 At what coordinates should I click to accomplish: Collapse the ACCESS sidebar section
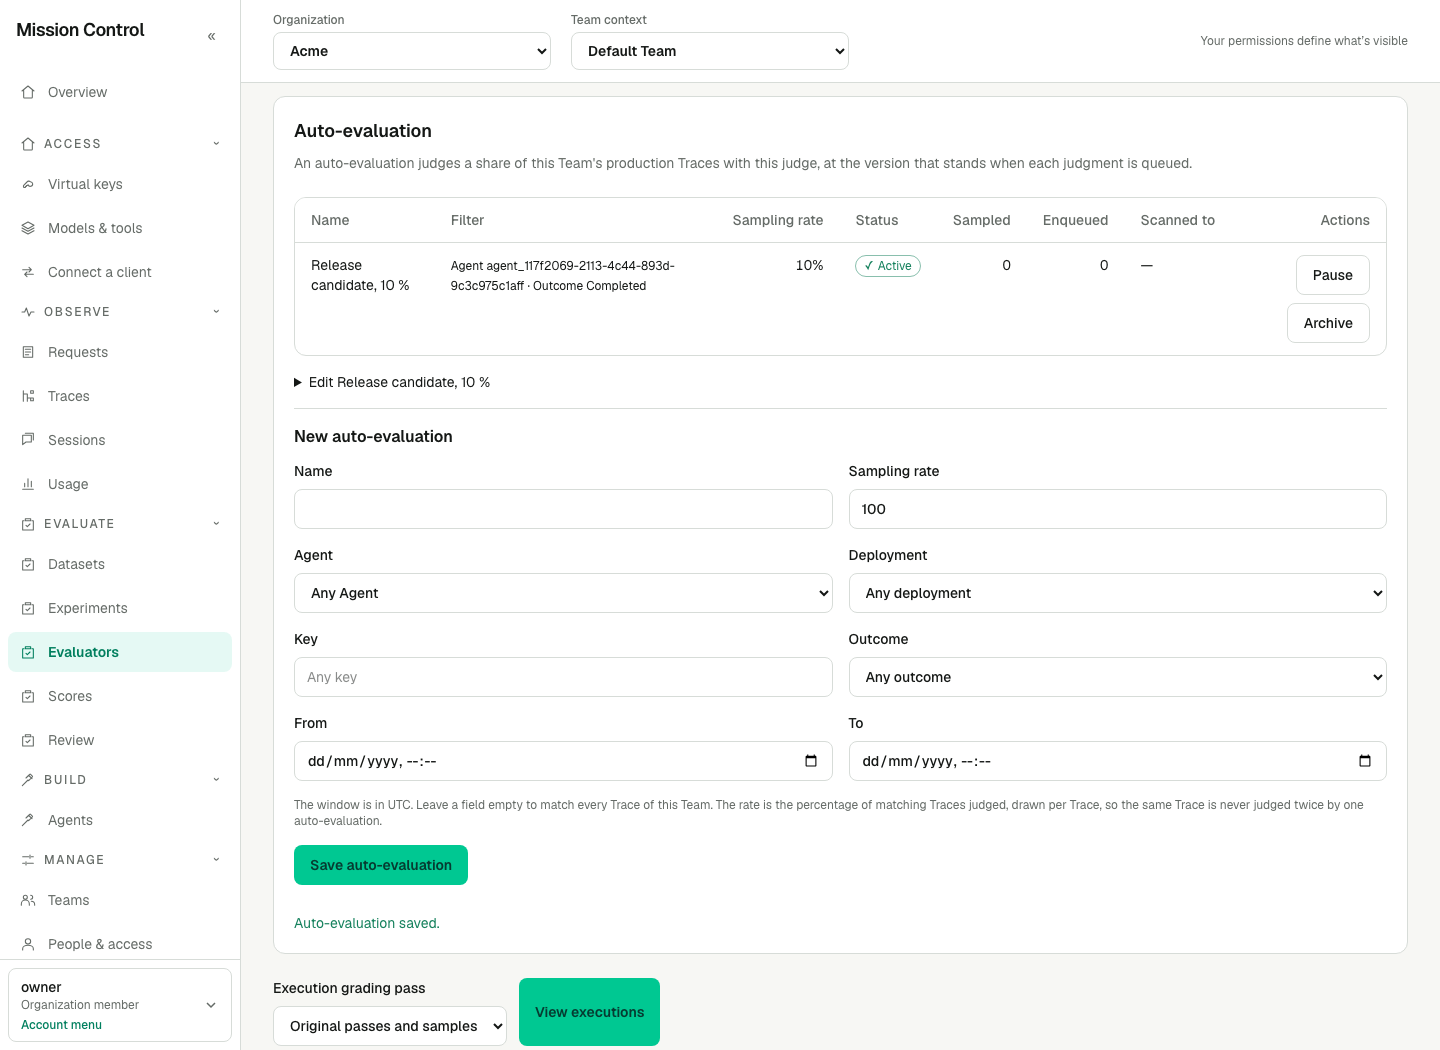pyautogui.click(x=120, y=144)
